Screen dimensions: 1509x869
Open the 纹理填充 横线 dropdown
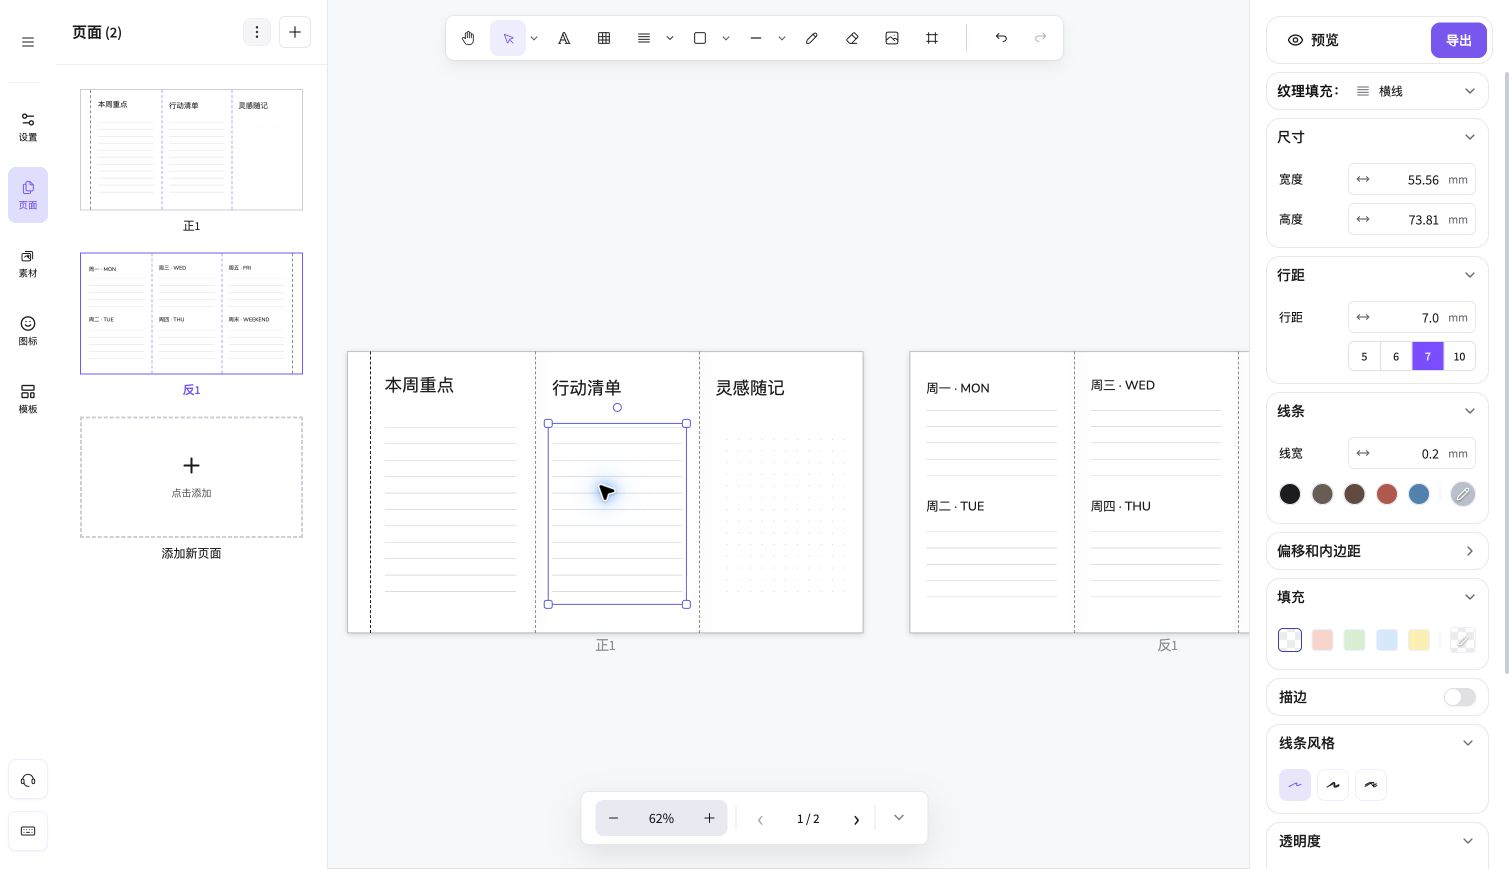[x=1377, y=91]
